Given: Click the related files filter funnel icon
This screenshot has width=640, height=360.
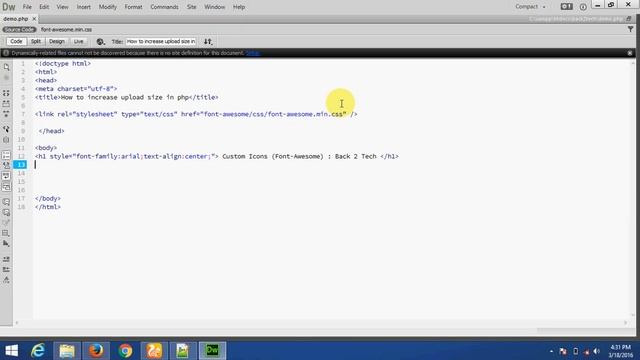Looking at the screenshot, I should (x=631, y=29).
